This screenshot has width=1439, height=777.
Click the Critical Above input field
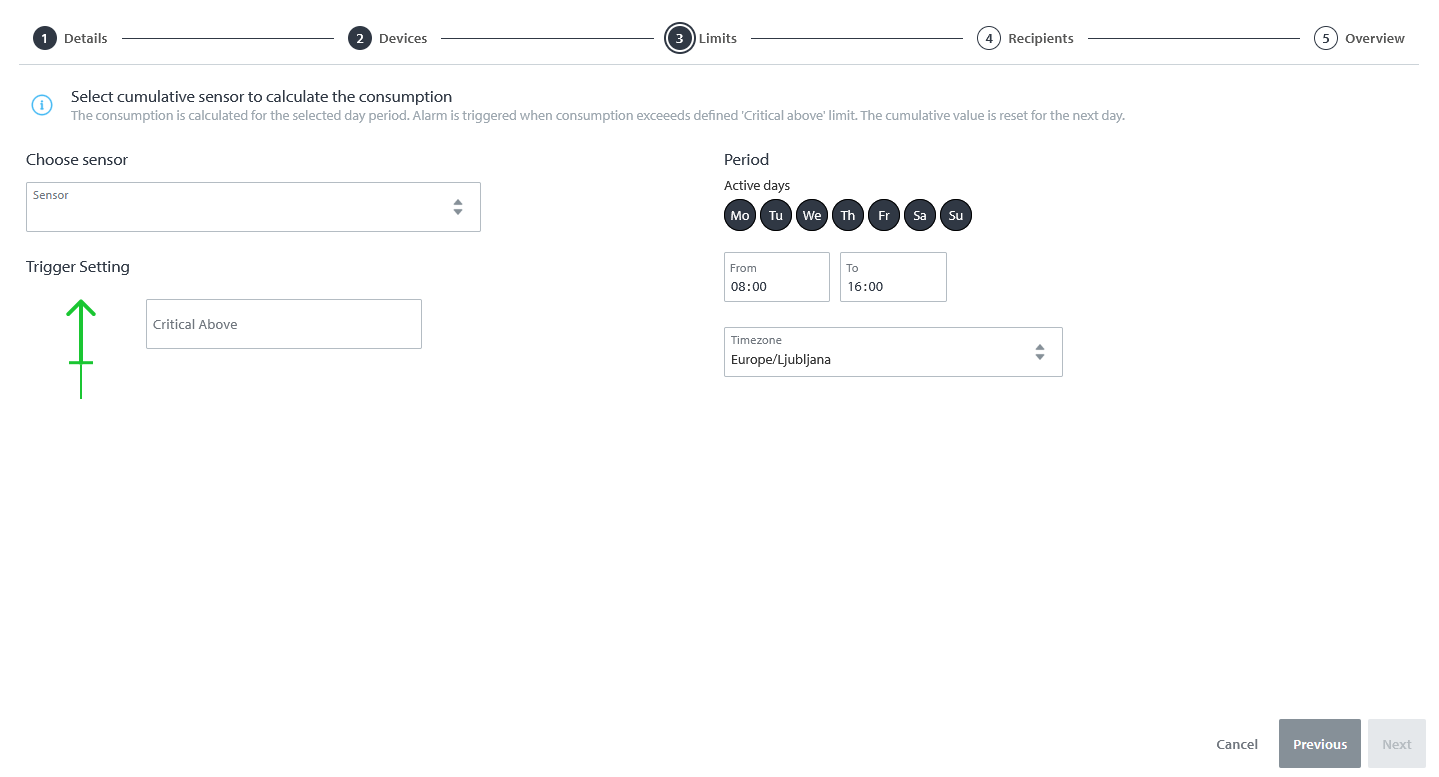[x=284, y=324]
